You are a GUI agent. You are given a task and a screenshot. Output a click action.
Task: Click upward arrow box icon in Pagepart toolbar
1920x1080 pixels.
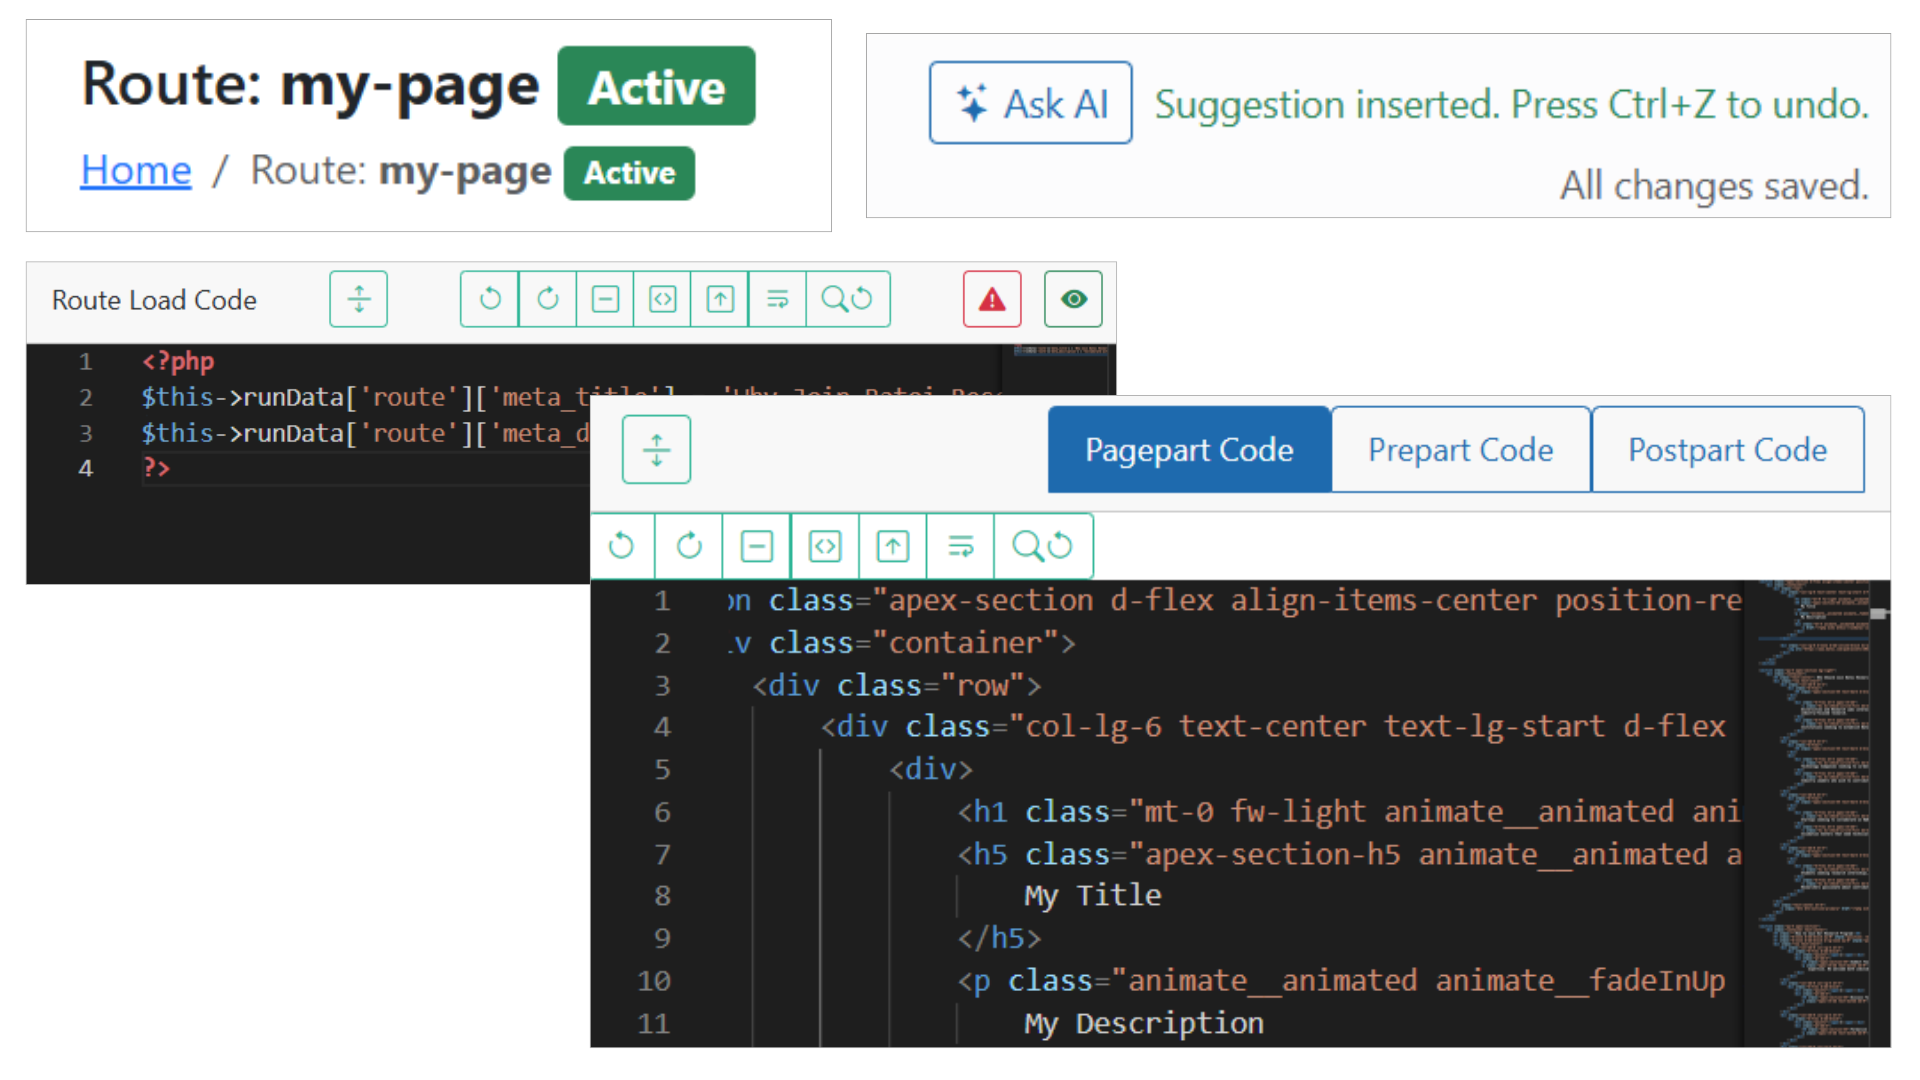pos(892,546)
